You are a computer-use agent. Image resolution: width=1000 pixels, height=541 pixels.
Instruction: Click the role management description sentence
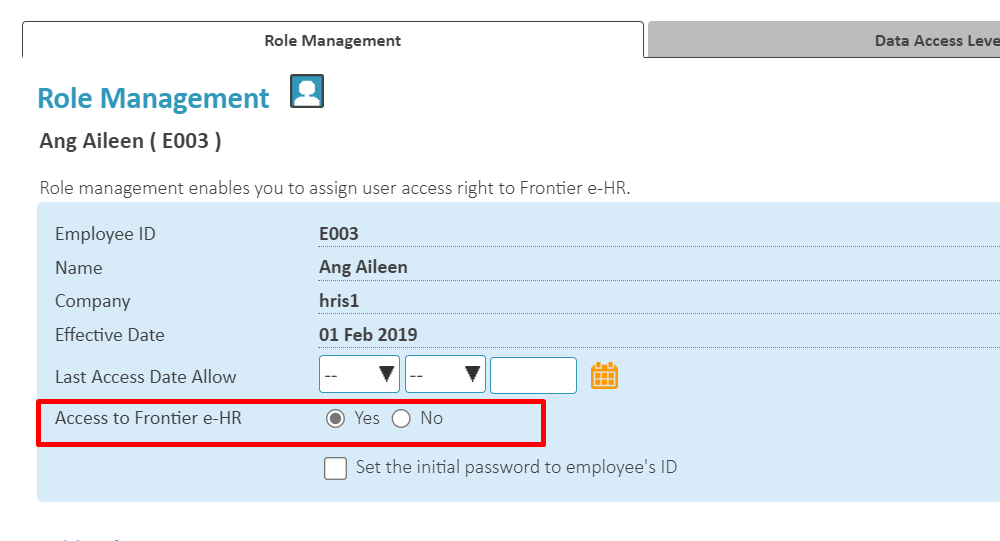pyautogui.click(x=335, y=188)
